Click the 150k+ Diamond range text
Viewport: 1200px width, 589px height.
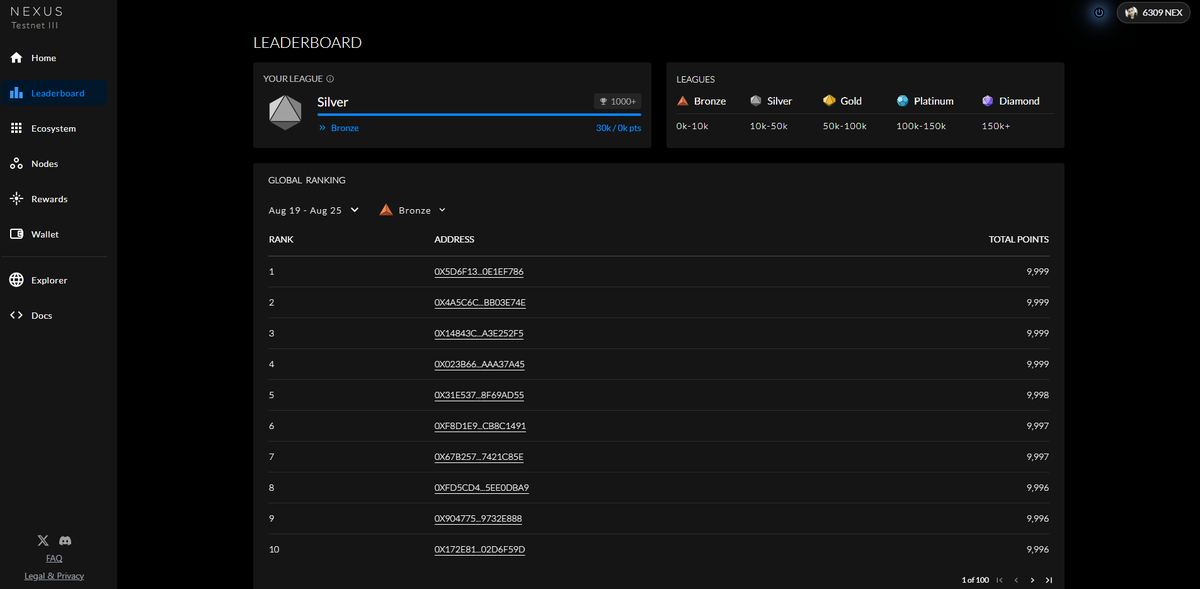pos(995,126)
